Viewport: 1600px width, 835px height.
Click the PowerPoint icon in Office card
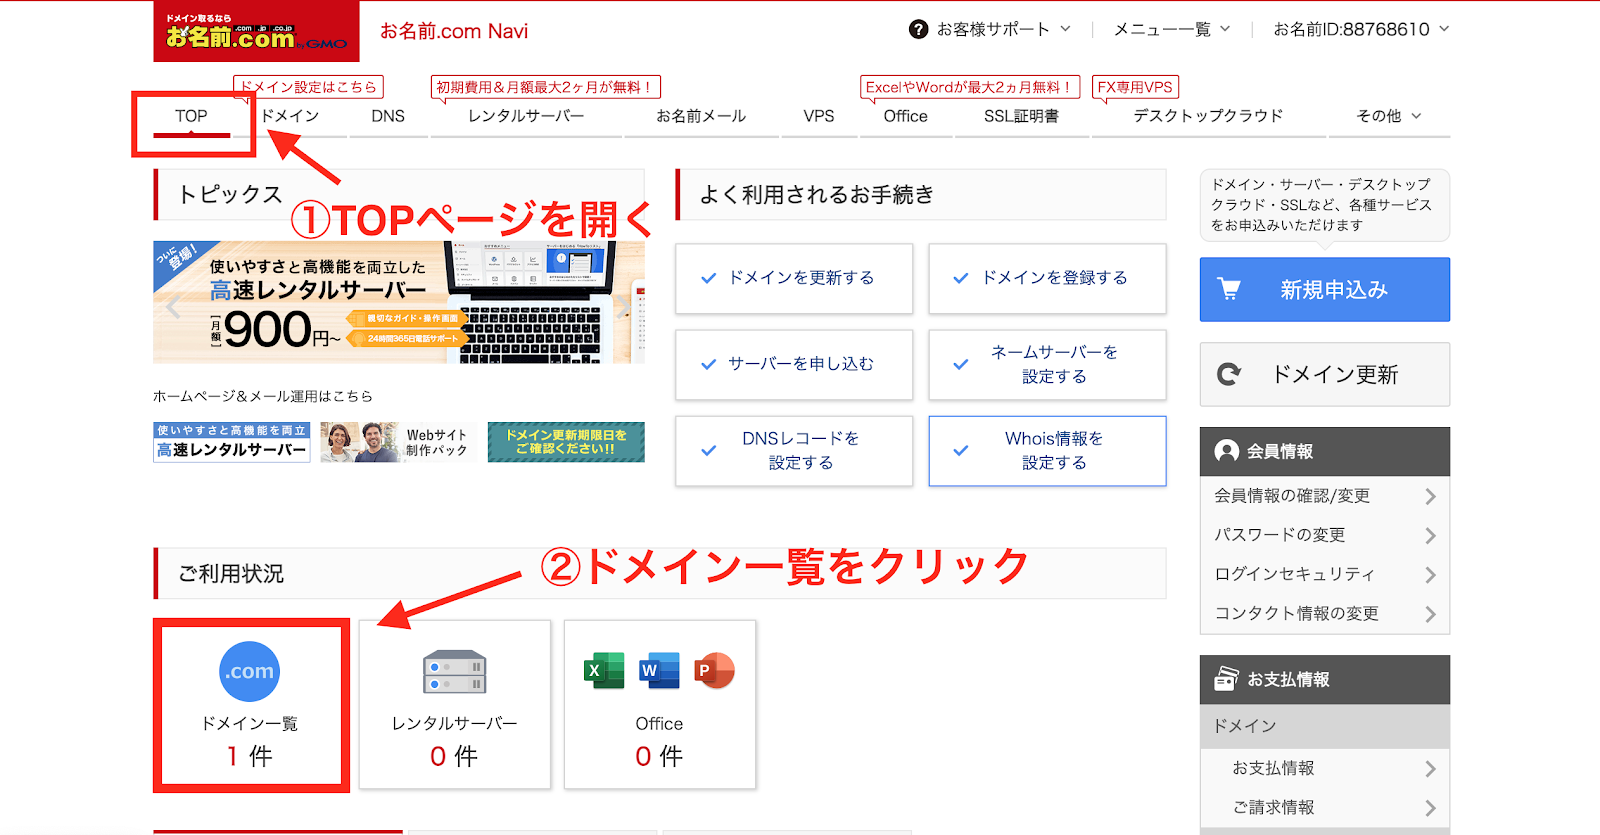(x=714, y=670)
